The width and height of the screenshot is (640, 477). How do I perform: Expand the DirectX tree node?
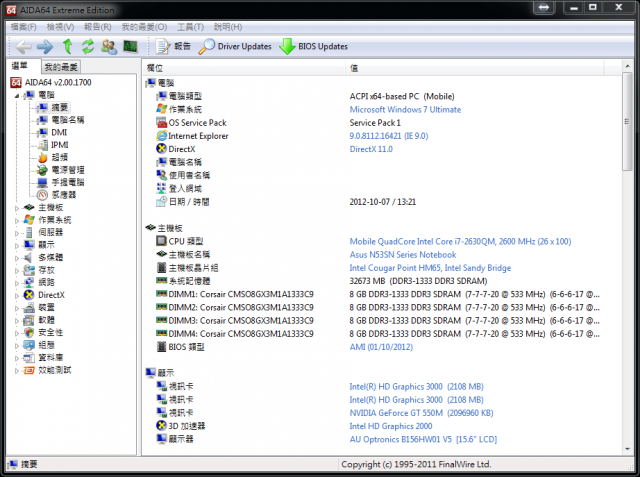(16, 295)
